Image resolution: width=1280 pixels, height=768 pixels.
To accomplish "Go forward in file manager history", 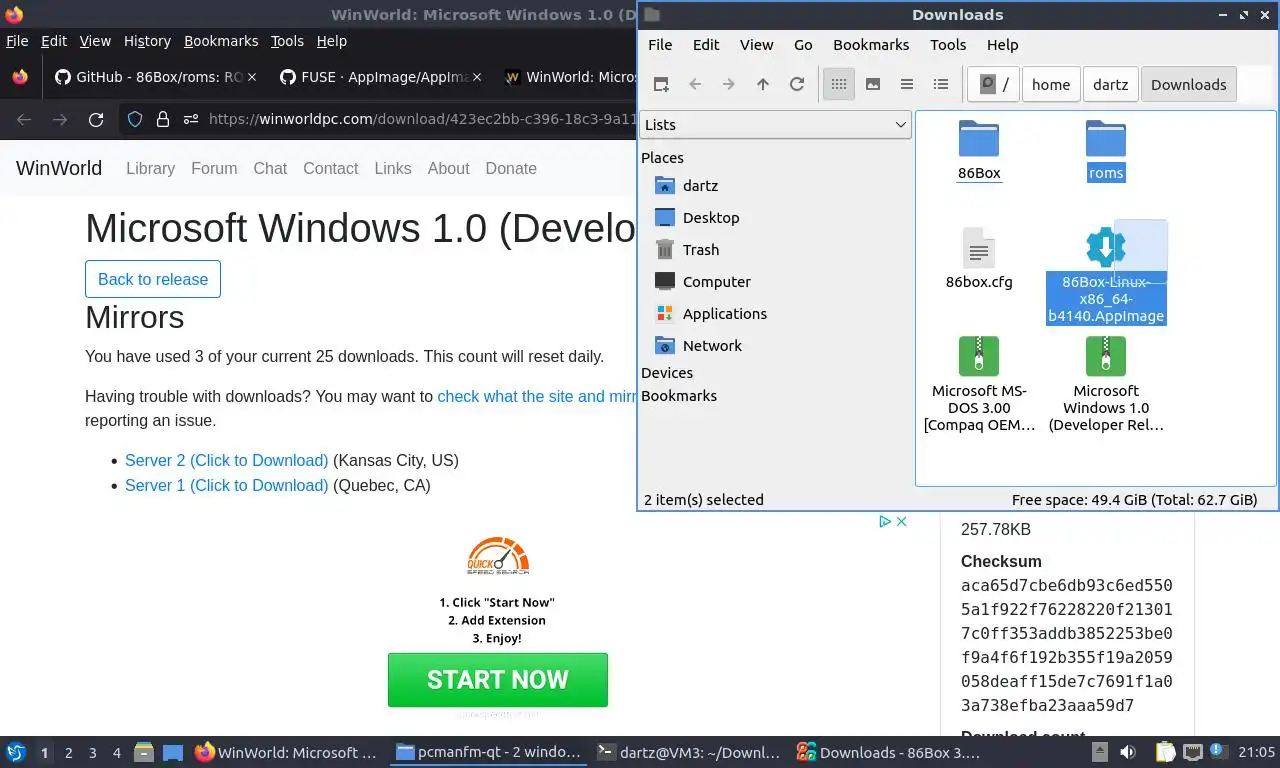I will (x=729, y=84).
